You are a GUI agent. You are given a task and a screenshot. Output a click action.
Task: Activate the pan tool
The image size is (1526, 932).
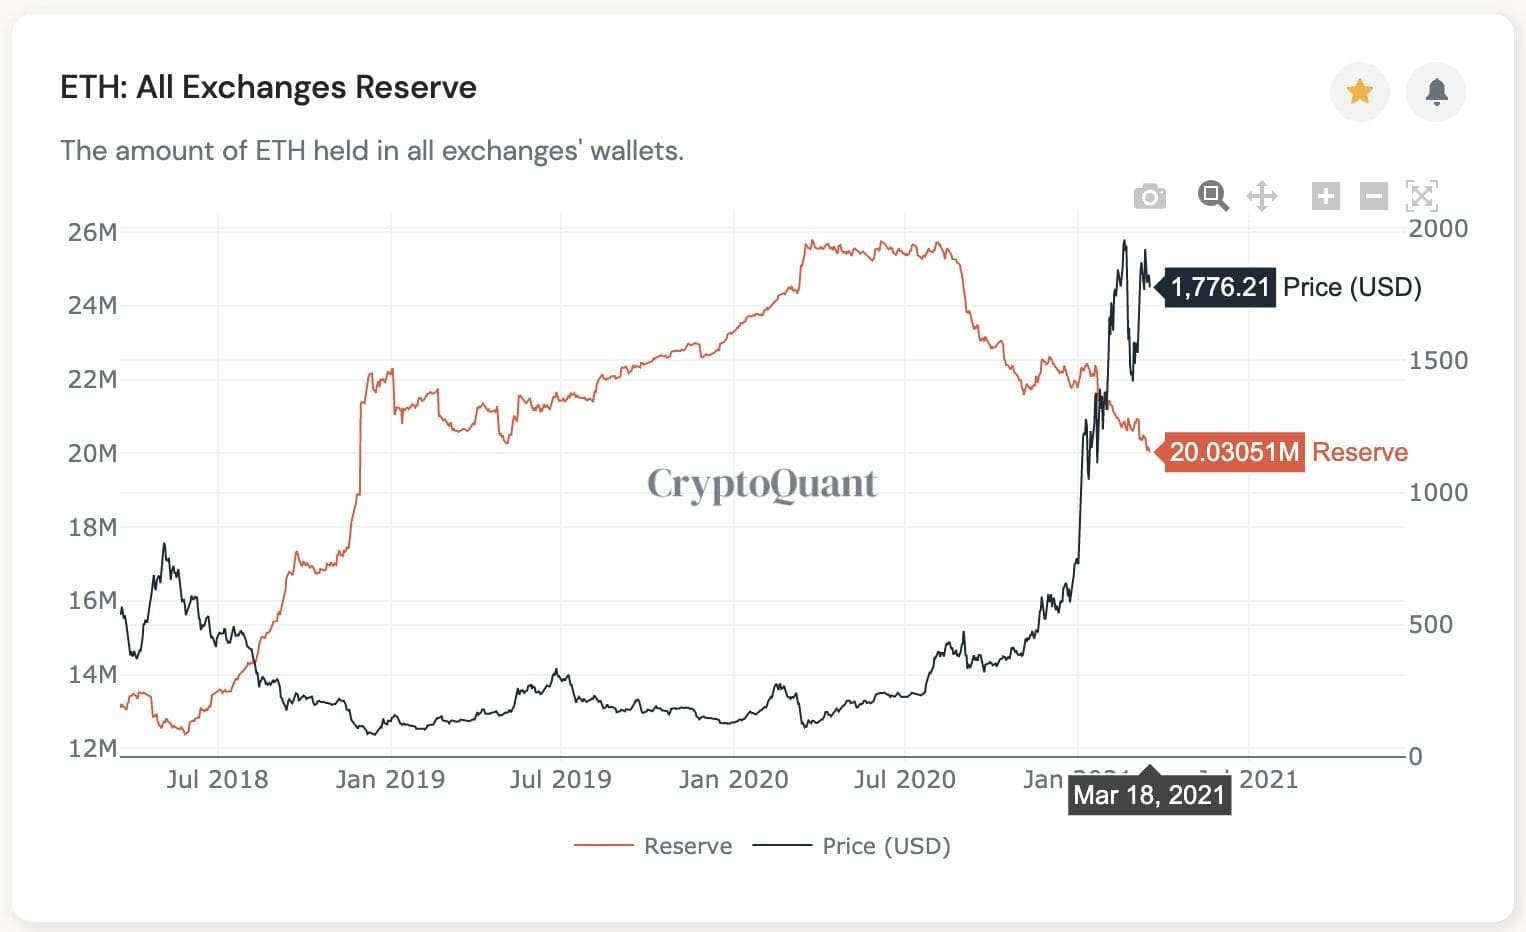1262,195
